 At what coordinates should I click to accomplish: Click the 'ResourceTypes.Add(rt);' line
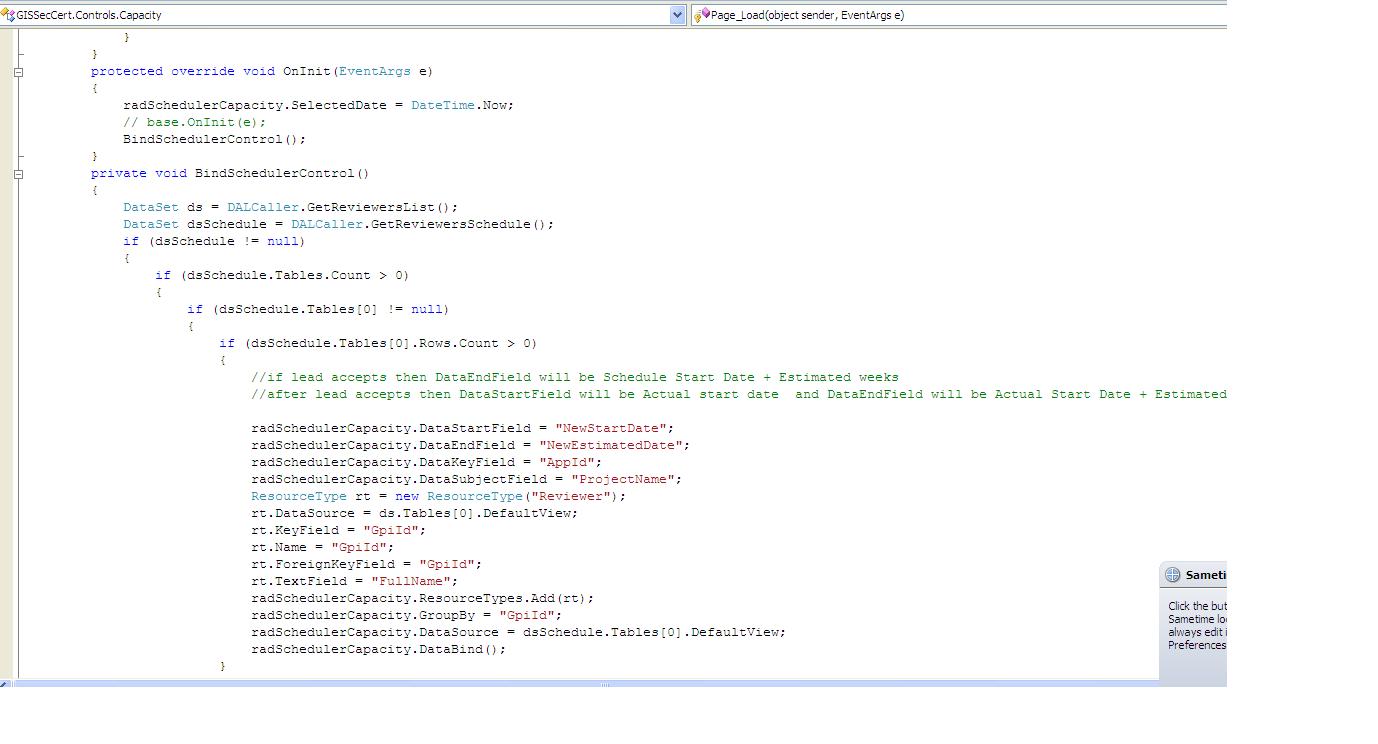423,598
